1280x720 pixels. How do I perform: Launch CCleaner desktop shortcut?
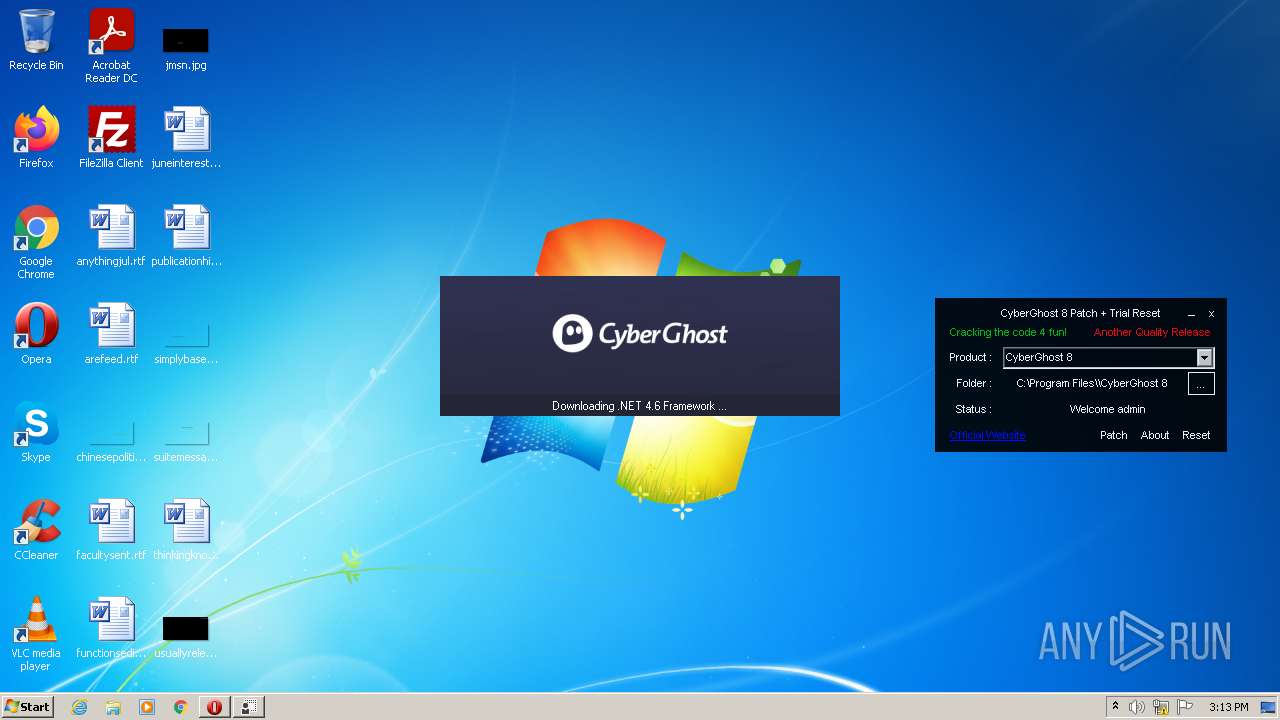pyautogui.click(x=36, y=530)
